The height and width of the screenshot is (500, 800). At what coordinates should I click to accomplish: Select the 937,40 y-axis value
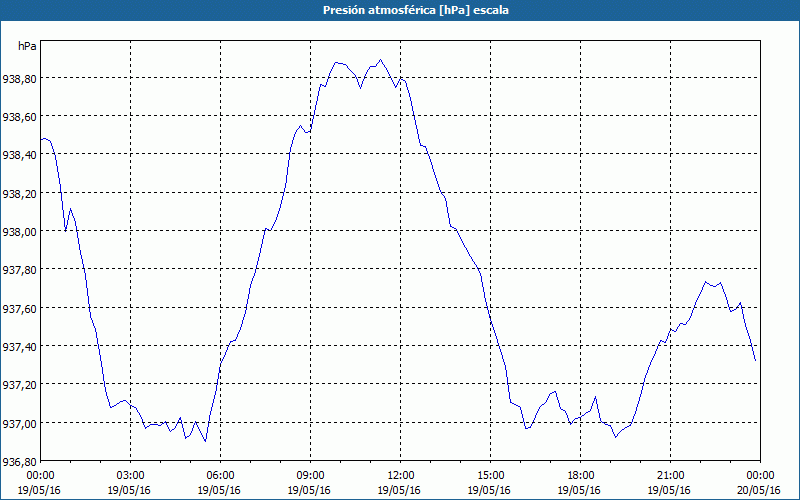(19, 347)
